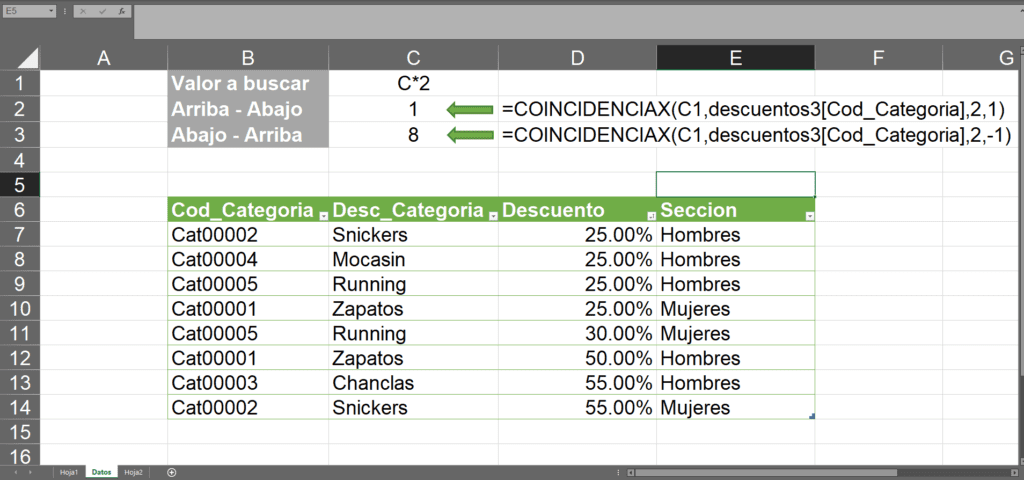Add a new sheet with plus icon

172,473
